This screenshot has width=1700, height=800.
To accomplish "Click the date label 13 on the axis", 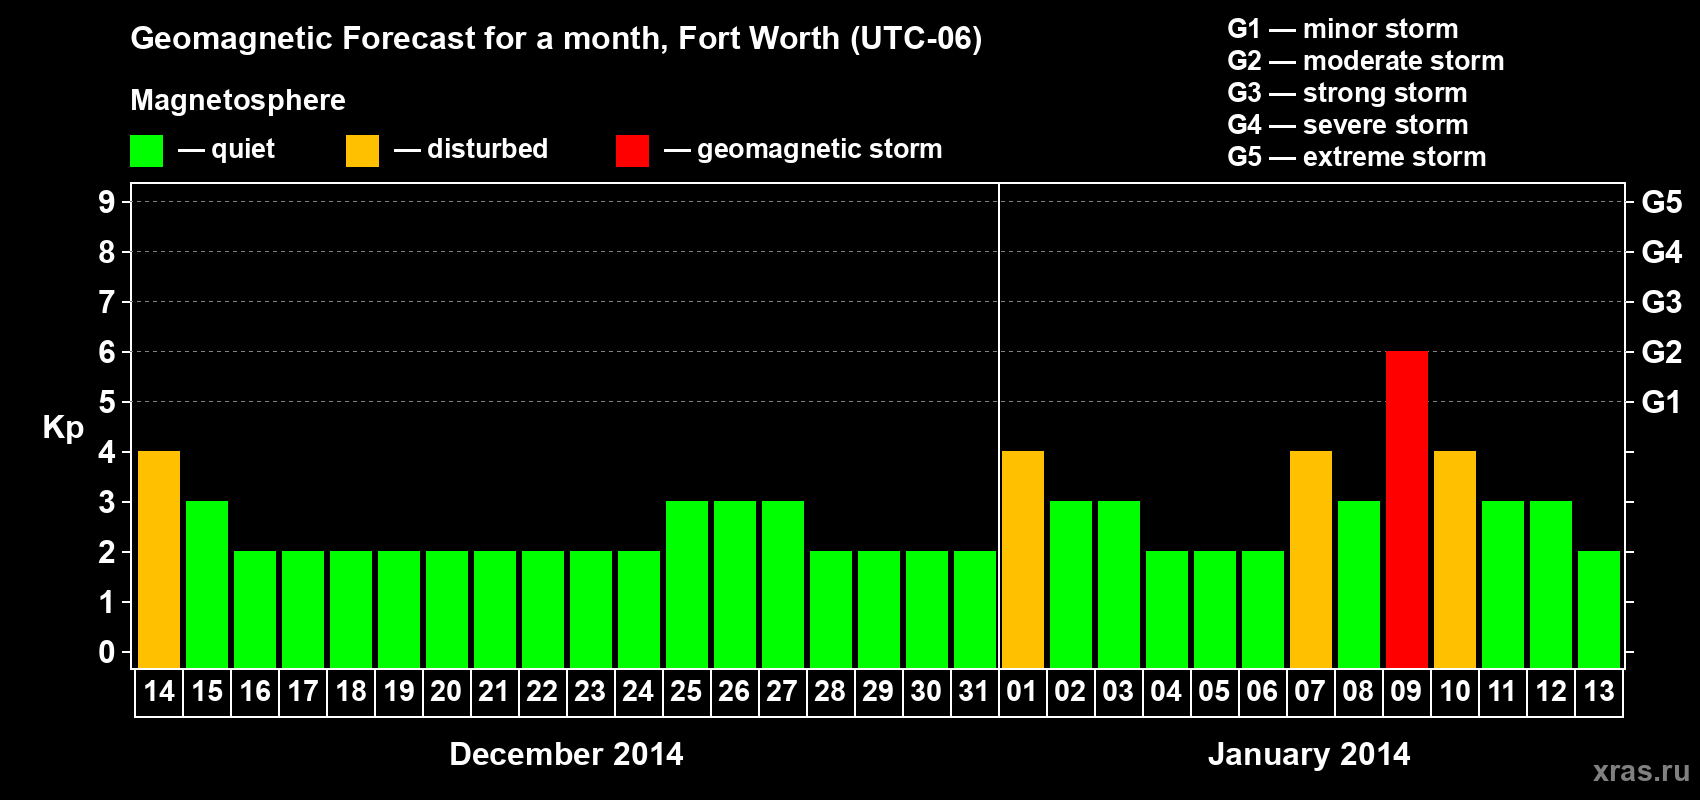I will [1599, 692].
